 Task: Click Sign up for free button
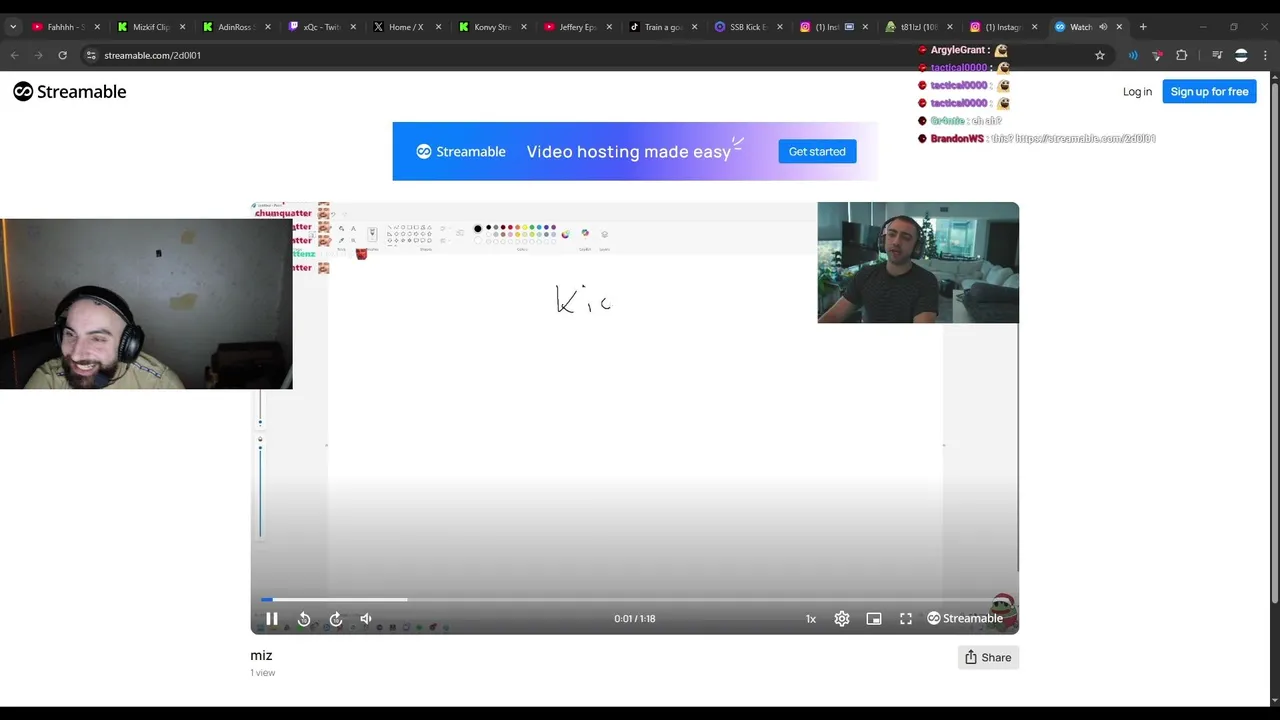[x=1209, y=92]
